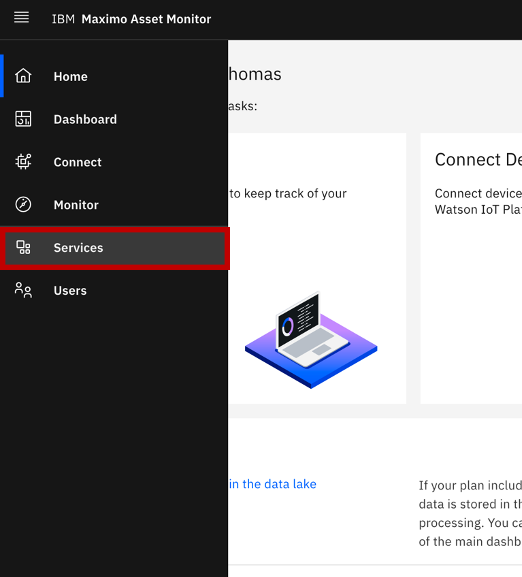Open the Connect Devices card heading

pos(478,160)
